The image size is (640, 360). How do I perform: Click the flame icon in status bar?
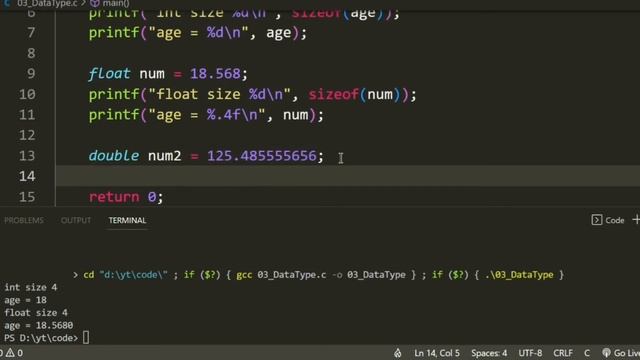pos(398,353)
